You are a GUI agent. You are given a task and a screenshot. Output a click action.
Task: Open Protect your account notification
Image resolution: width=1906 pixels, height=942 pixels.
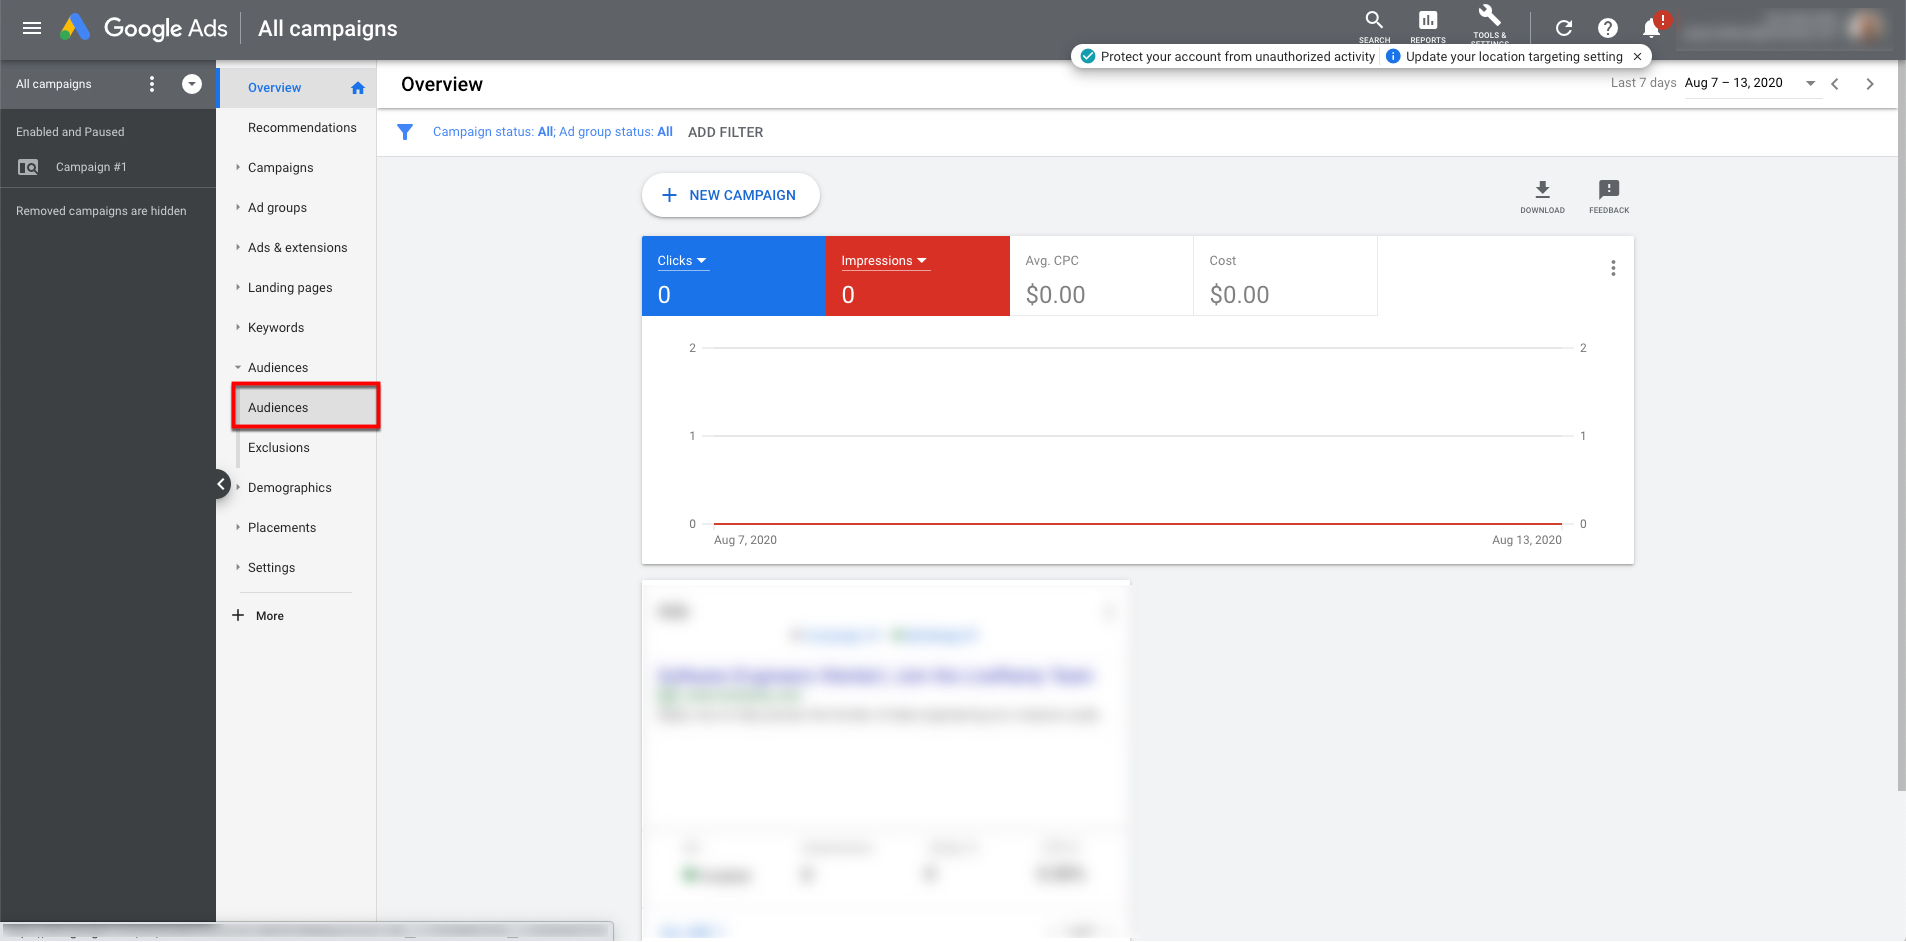pyautogui.click(x=1228, y=57)
